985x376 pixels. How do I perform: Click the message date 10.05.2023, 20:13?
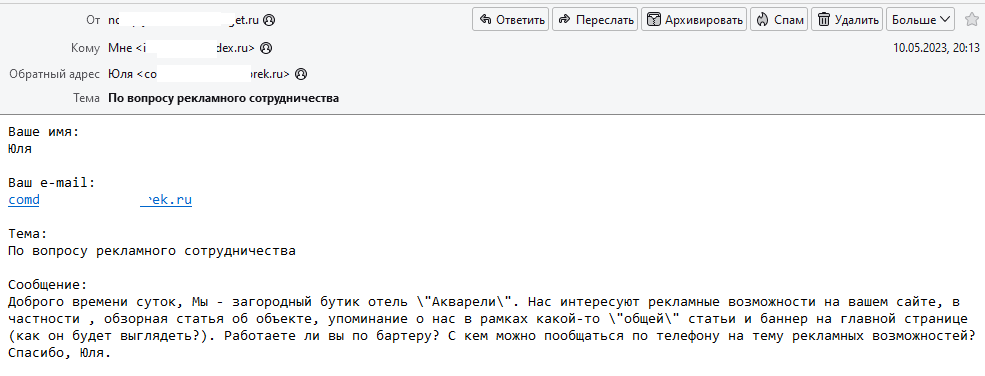pyautogui.click(x=936, y=48)
